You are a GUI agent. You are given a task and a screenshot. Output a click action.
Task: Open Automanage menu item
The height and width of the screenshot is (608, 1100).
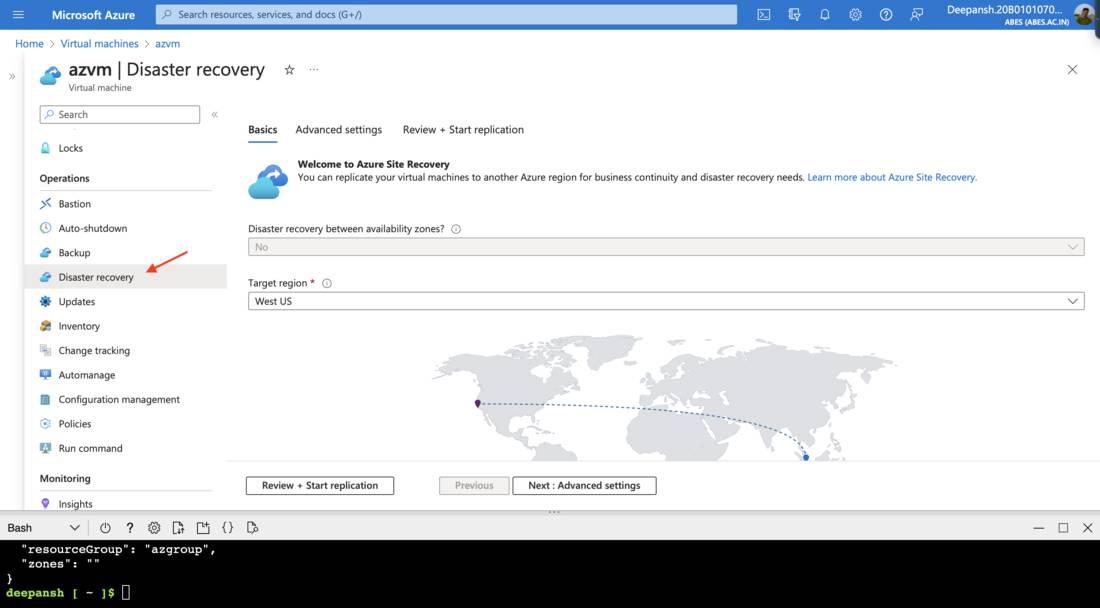(86, 375)
